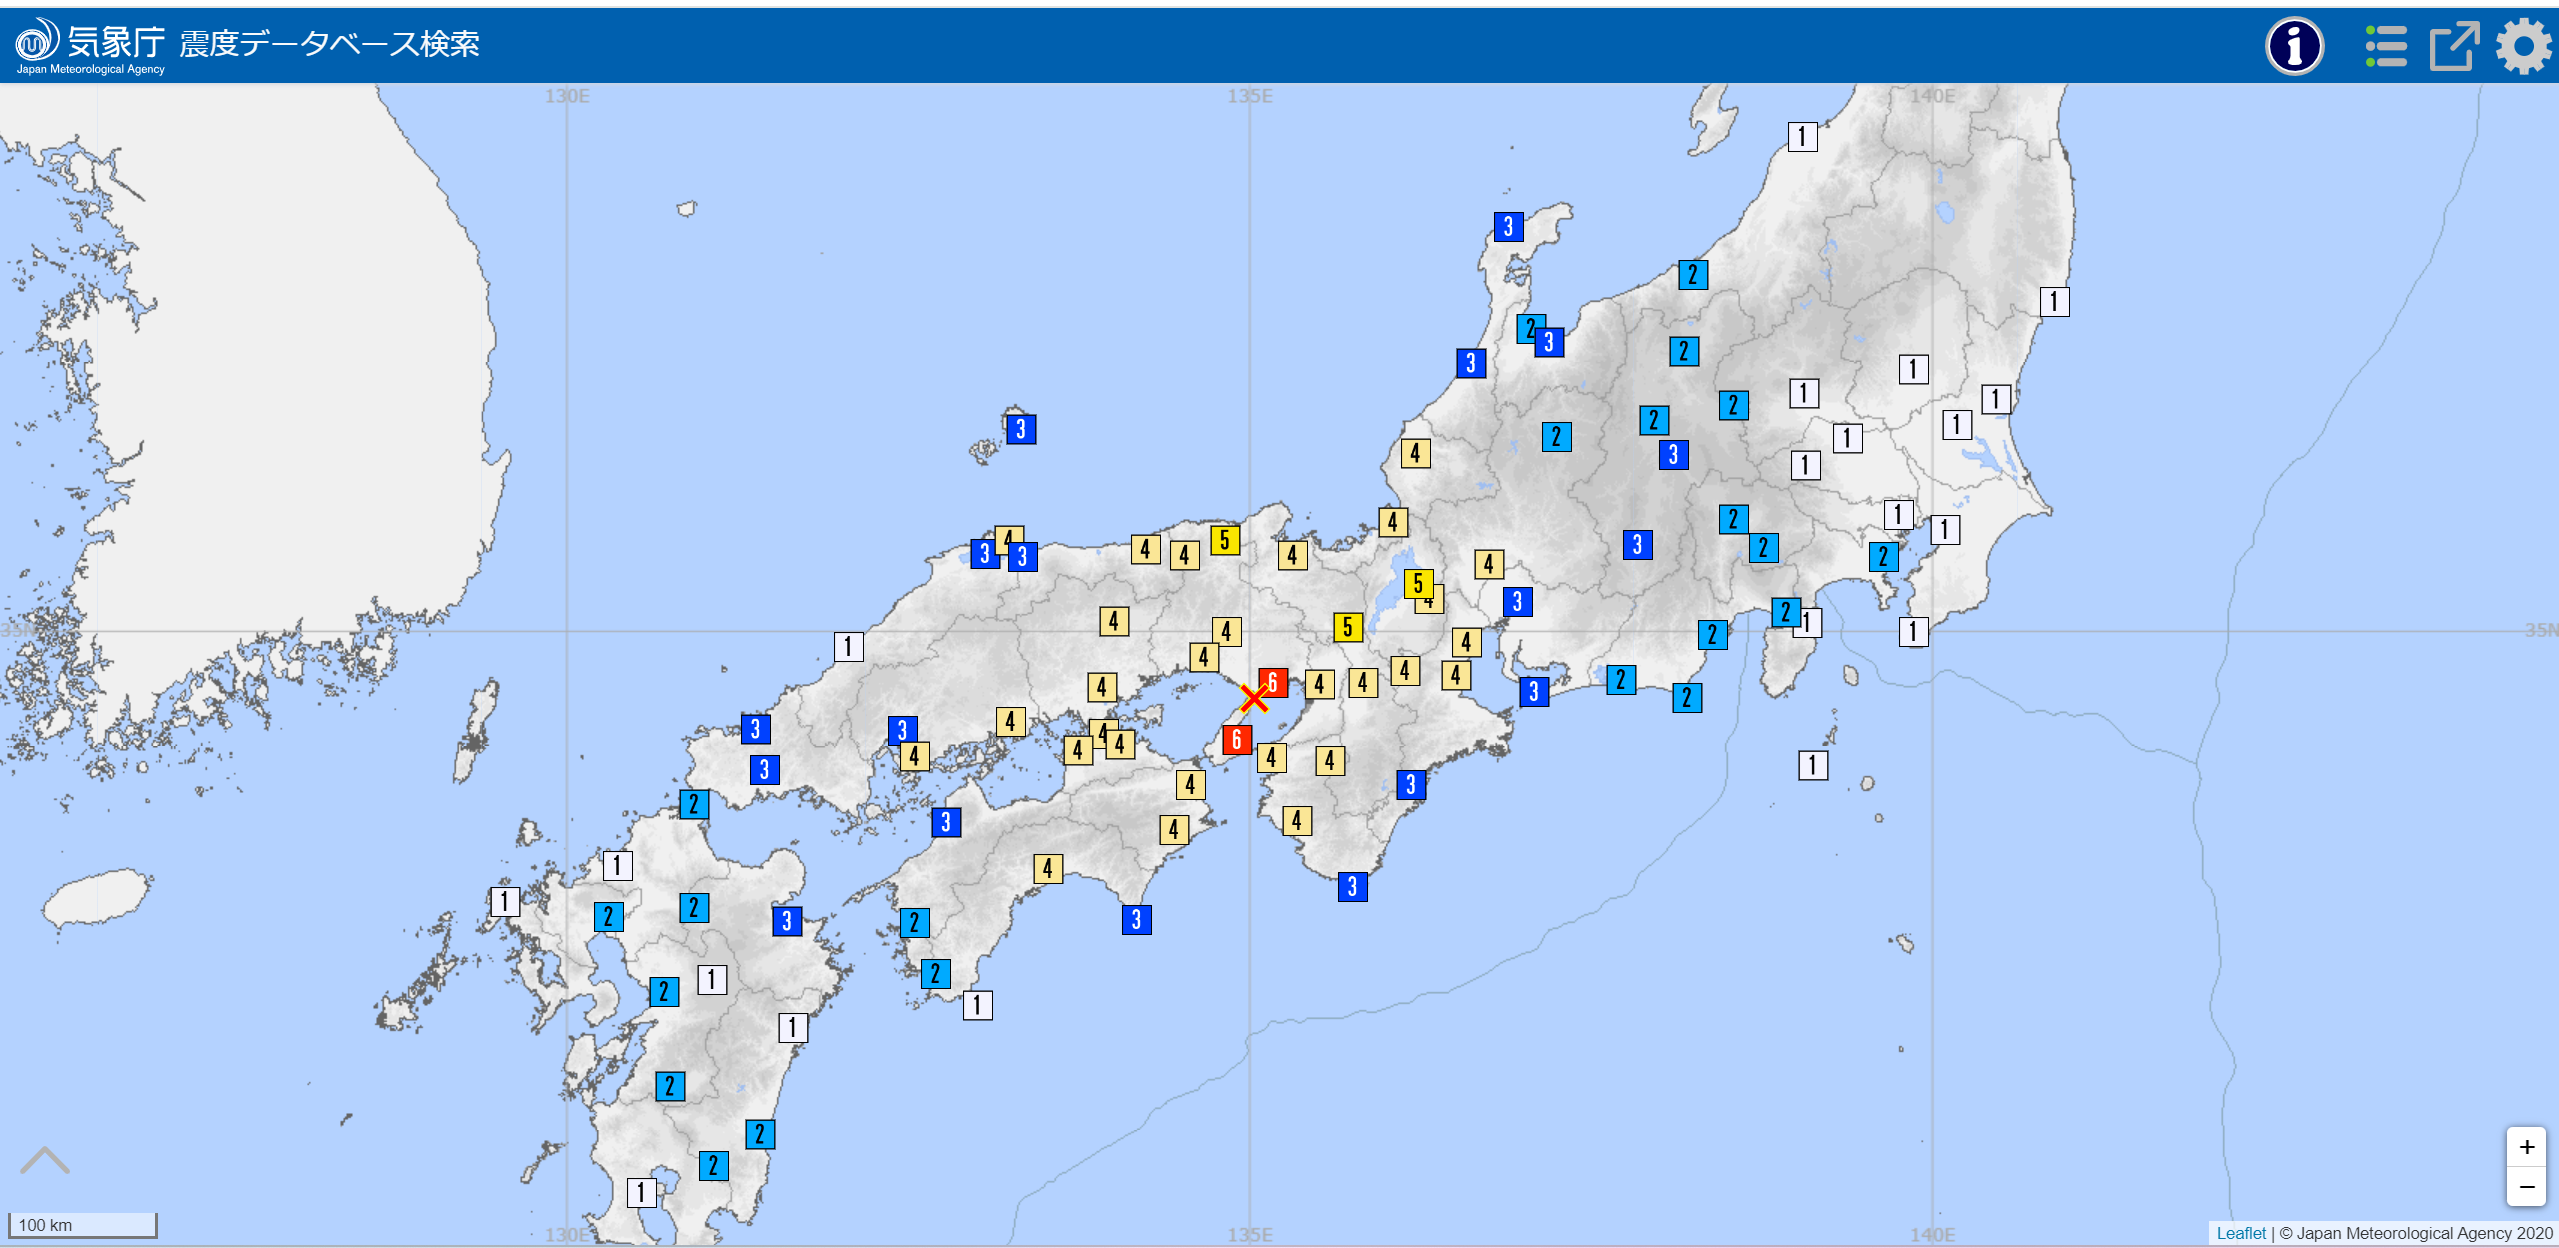Image resolution: width=2559 pixels, height=1248 pixels.
Task: Click the yellow intensity 5 marker on northern Hyogo coast
Action: tap(1224, 541)
